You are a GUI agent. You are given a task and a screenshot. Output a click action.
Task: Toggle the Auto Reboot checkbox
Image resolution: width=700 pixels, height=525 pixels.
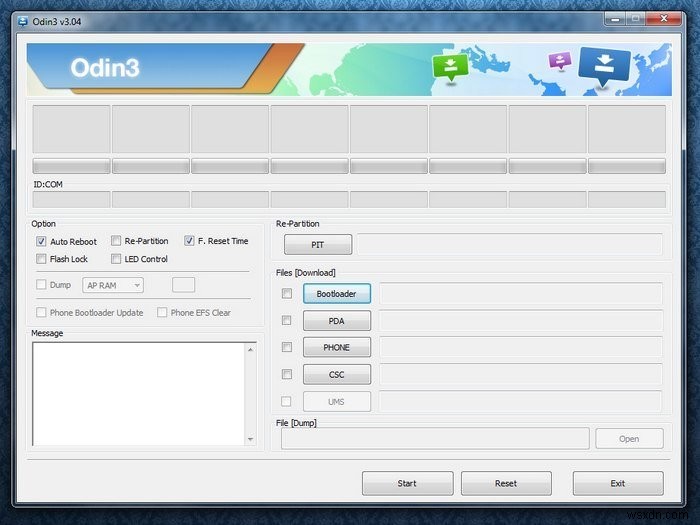[41, 242]
